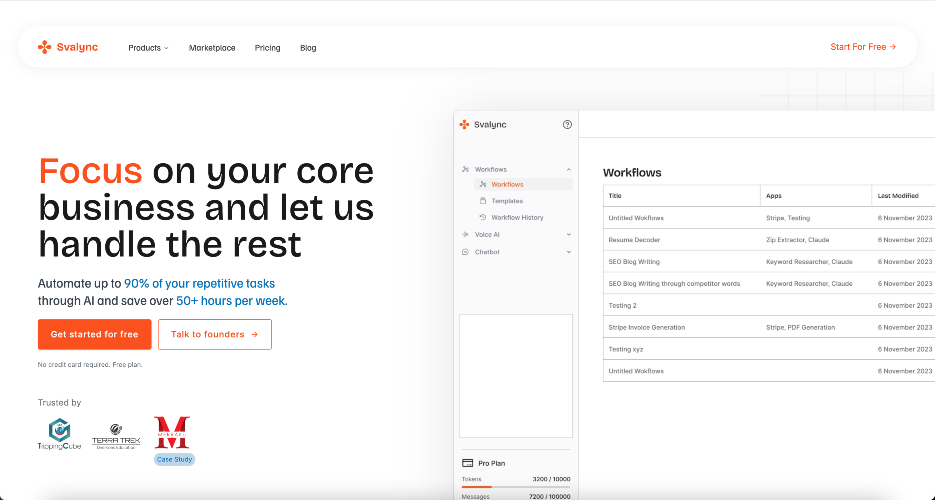The image size is (935, 500).
Task: Click the Svalync logo in the navbar
Action: (68, 47)
